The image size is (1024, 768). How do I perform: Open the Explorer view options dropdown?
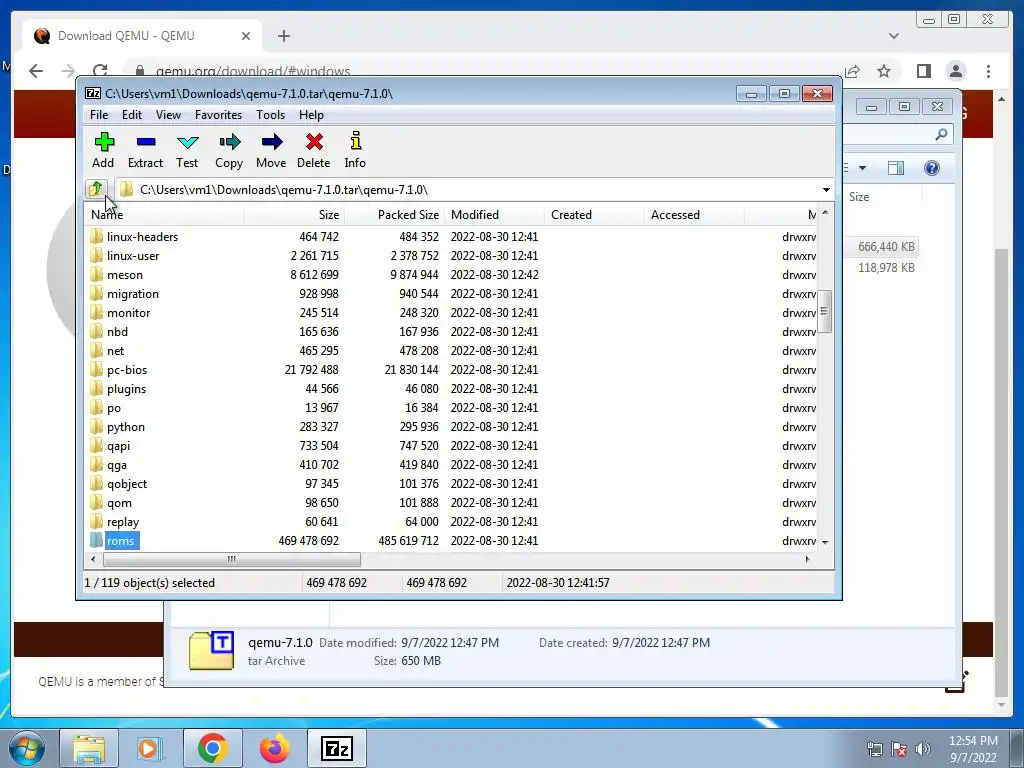(x=862, y=168)
